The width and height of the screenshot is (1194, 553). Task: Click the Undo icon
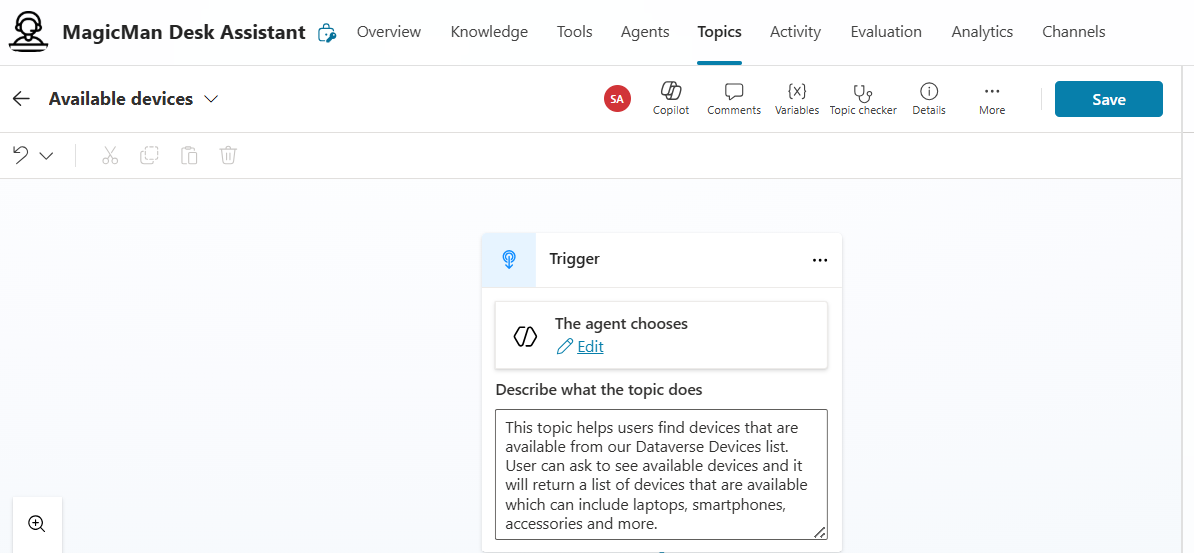point(21,155)
